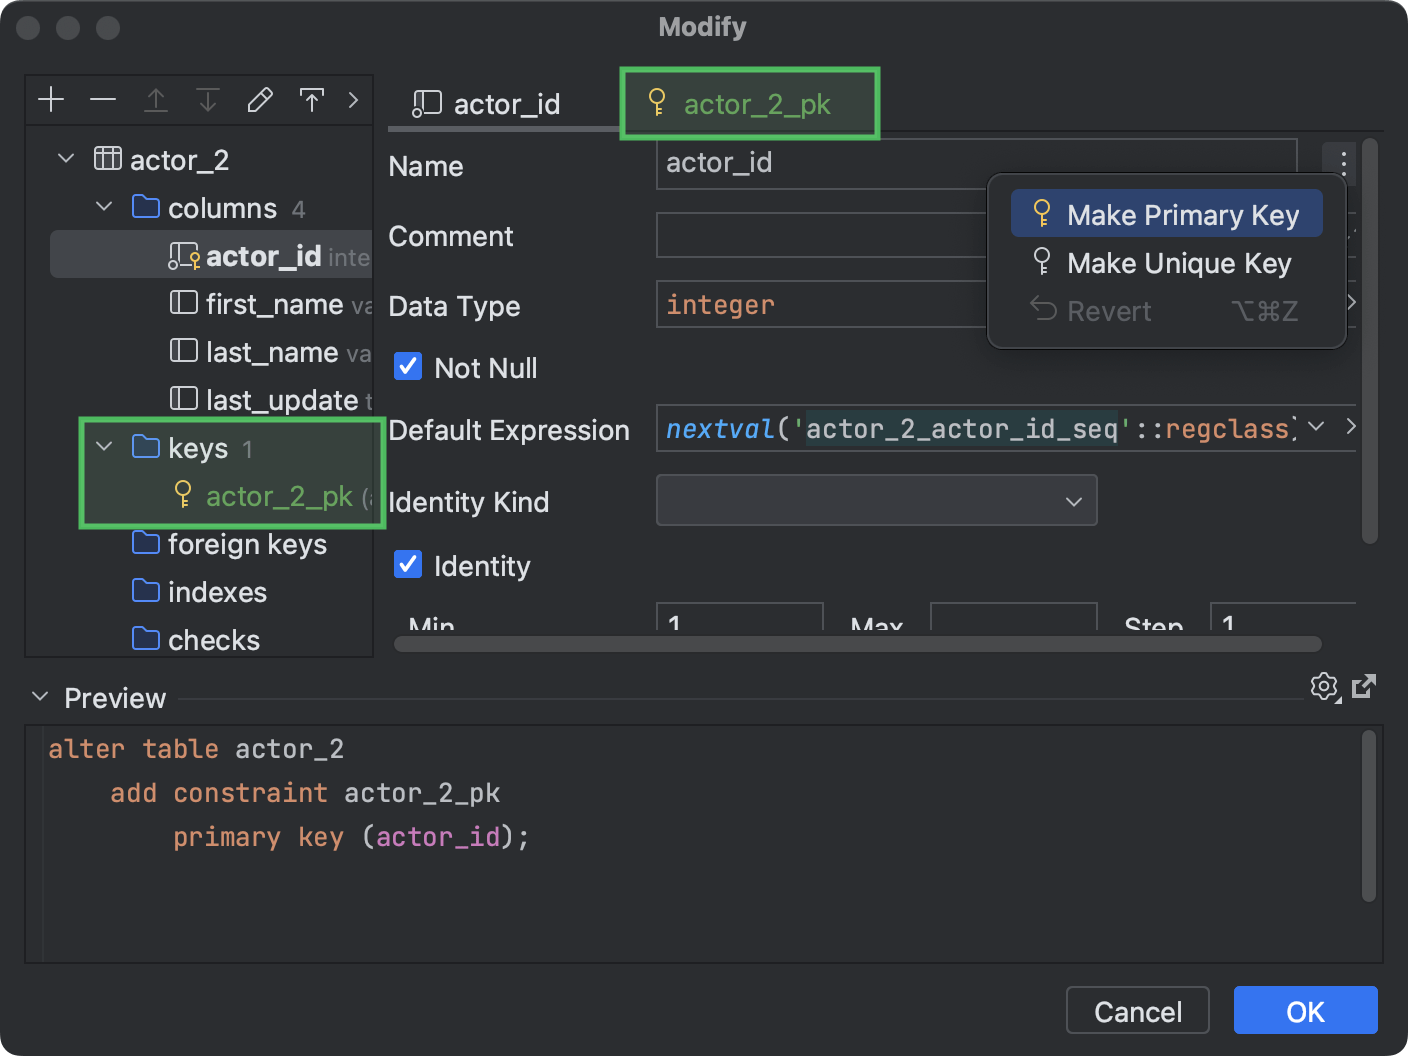Screen dimensions: 1408x1056
Task: Collapse the actor_2 table node
Action: tap(64, 158)
